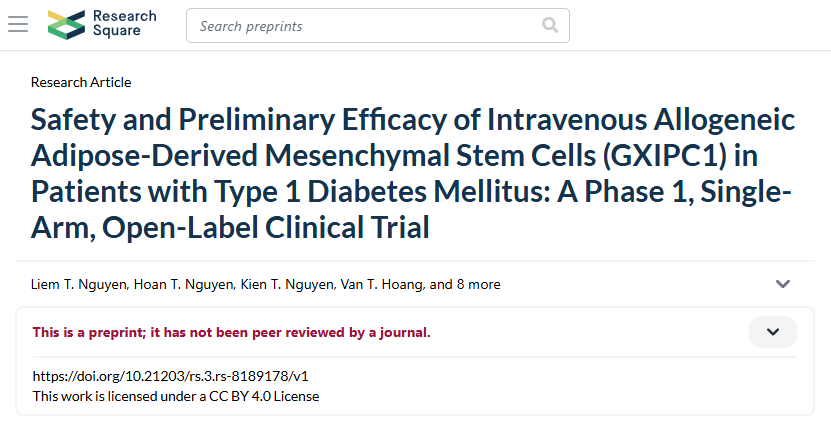Click the Research Square wordmark text
The height and width of the screenshot is (422, 831).
coord(124,24)
